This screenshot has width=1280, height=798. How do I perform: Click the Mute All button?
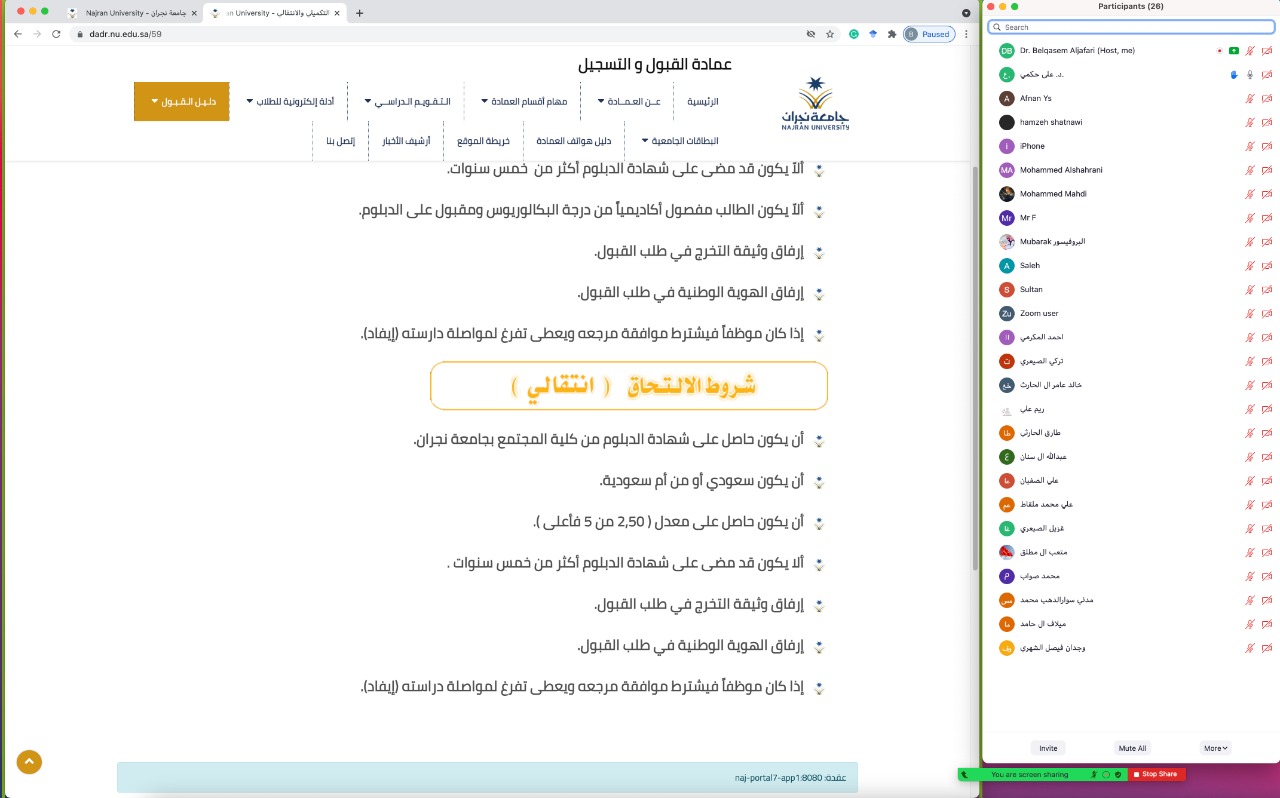click(1131, 748)
